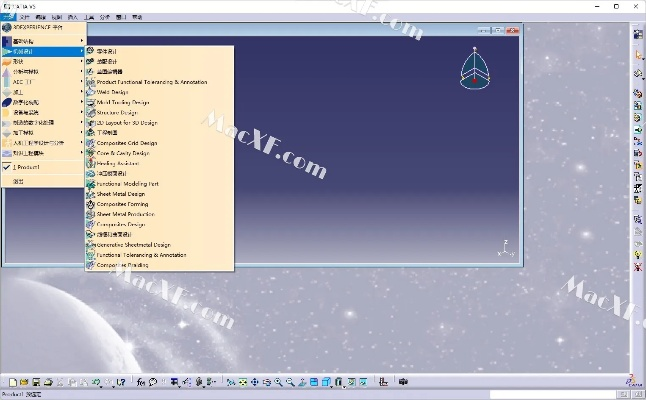Open Core & Cavity Design workbench

tap(126, 153)
